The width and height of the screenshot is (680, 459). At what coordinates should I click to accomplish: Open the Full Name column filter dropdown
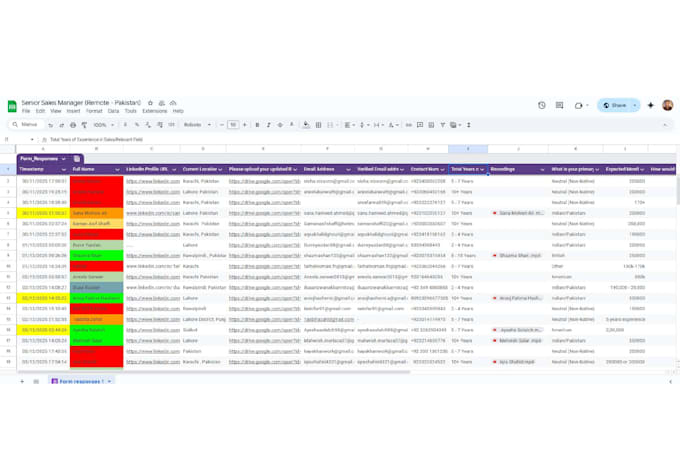pos(117,169)
